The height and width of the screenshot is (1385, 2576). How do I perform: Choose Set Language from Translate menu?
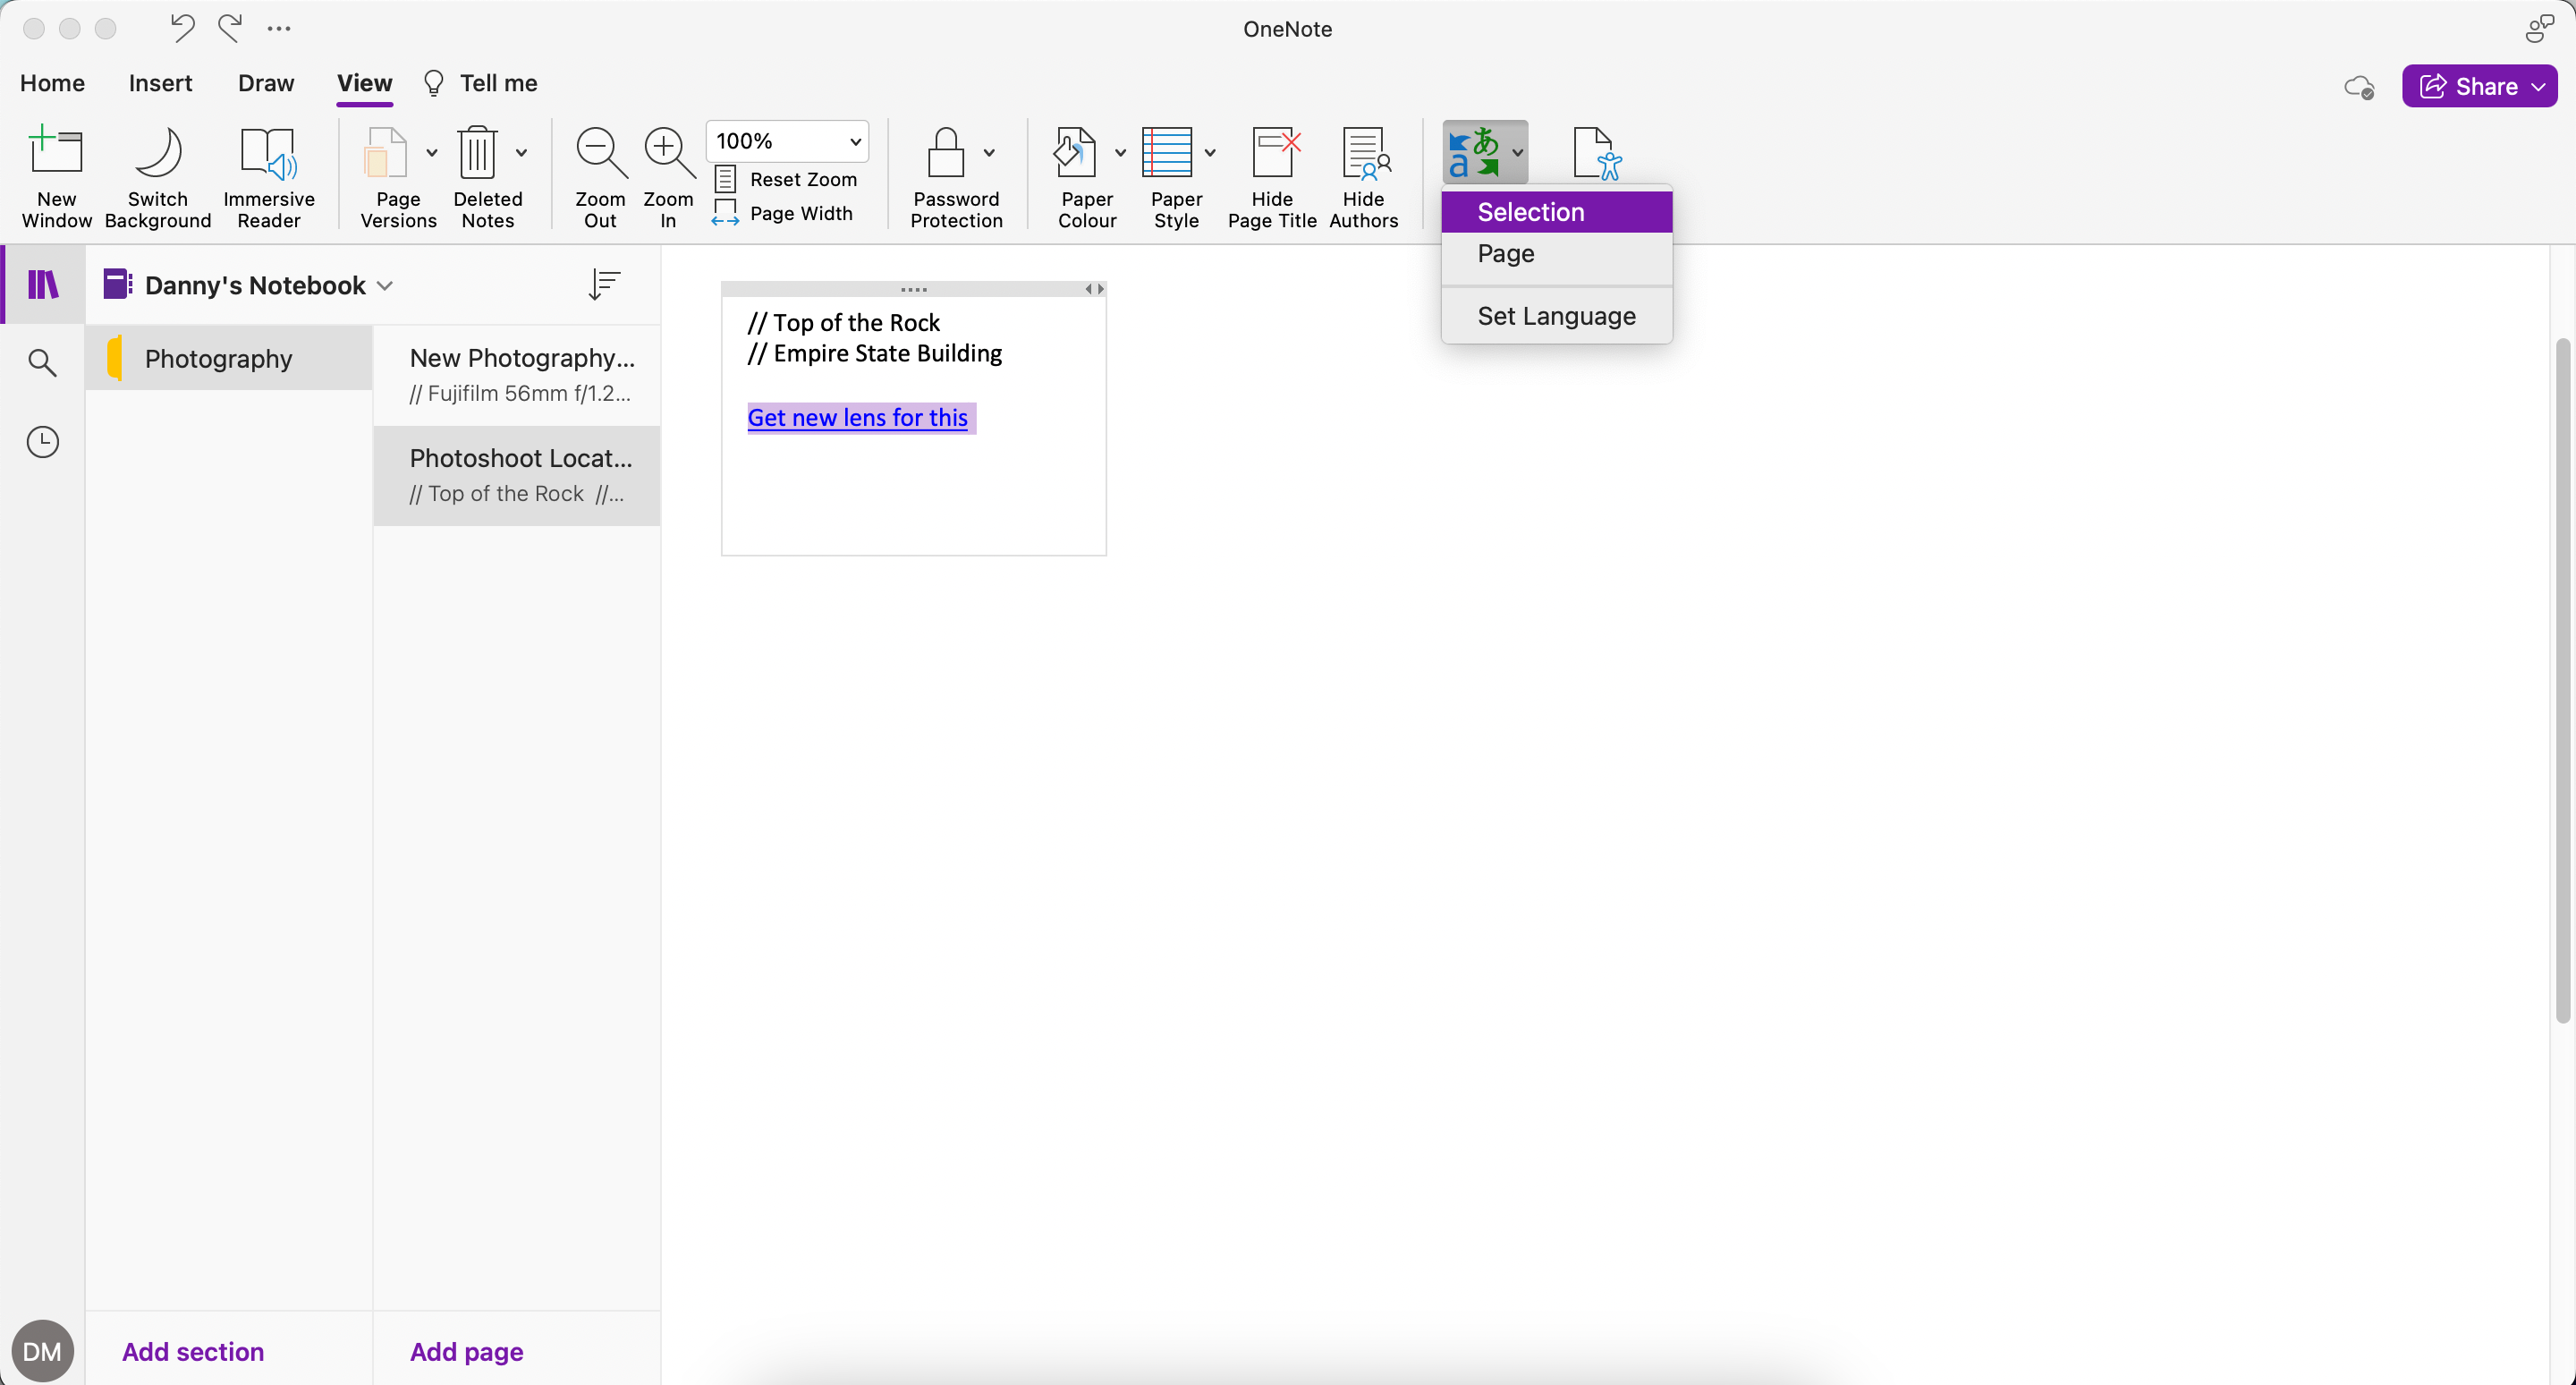(1556, 315)
